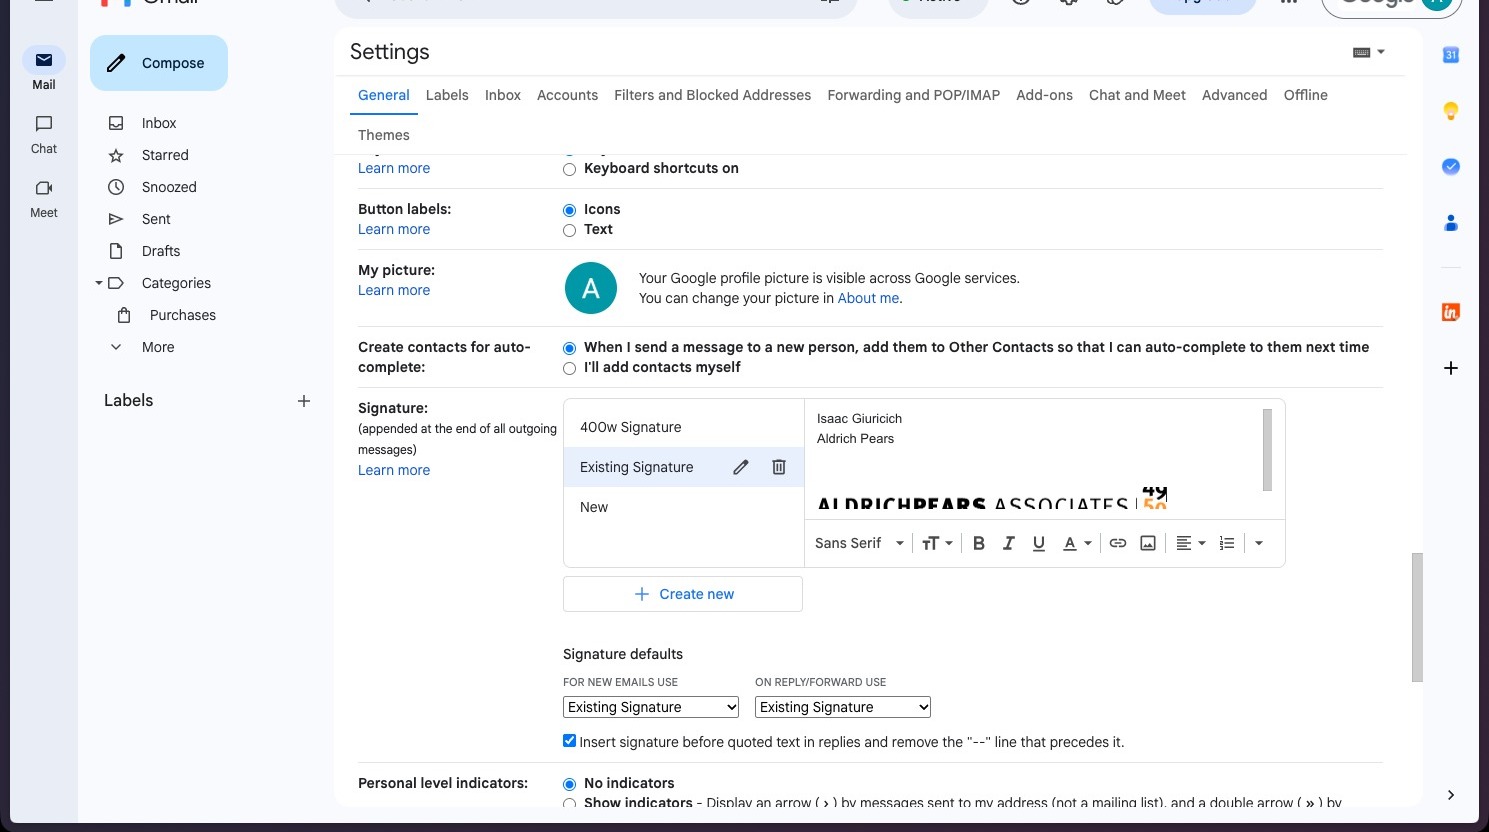This screenshot has height=832, width=1489.
Task: Open Google Calendar from side panel
Action: [x=1451, y=55]
